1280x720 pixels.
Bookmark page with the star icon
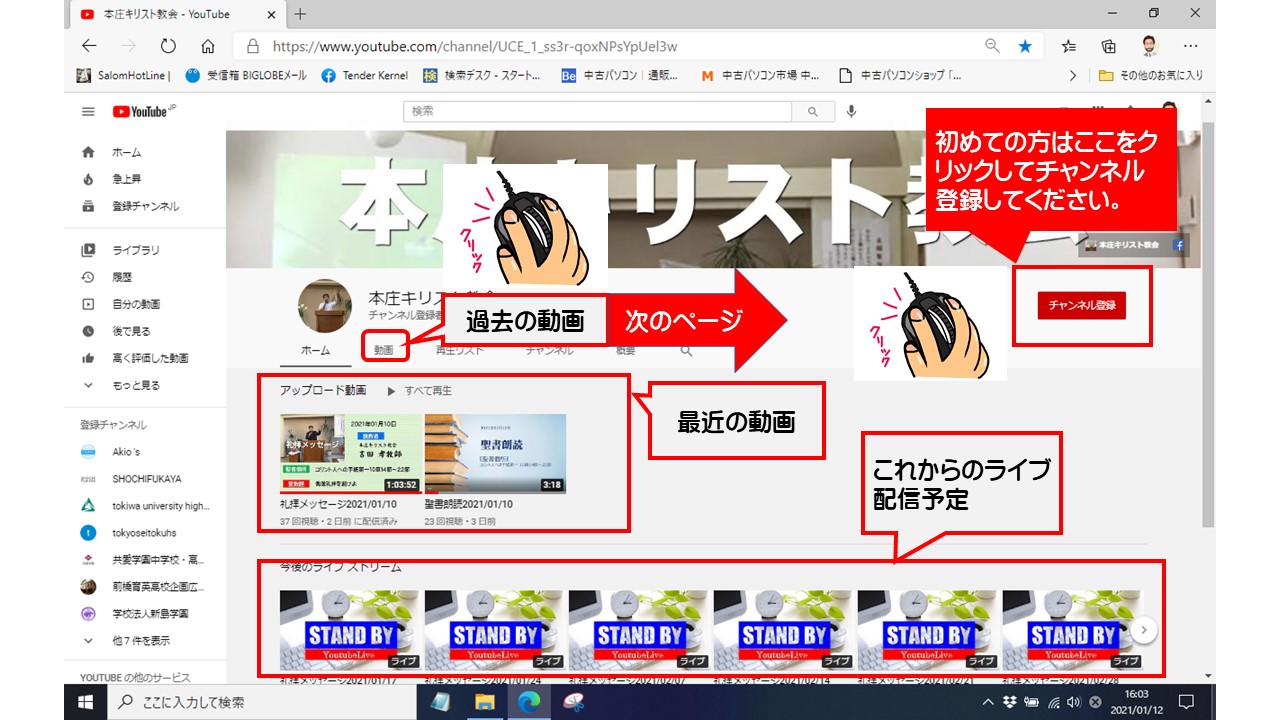coord(1025,46)
